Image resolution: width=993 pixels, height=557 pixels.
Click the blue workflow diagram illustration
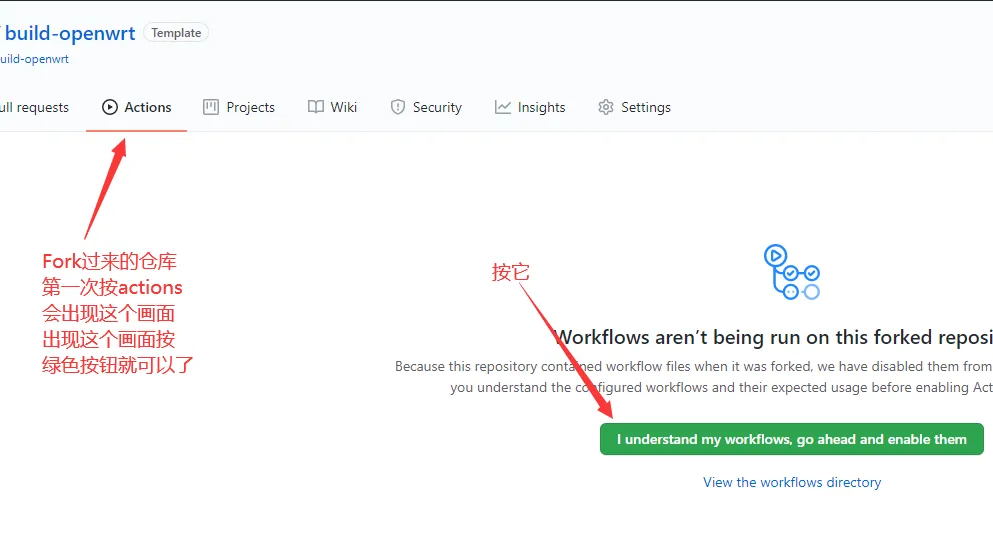[791, 272]
